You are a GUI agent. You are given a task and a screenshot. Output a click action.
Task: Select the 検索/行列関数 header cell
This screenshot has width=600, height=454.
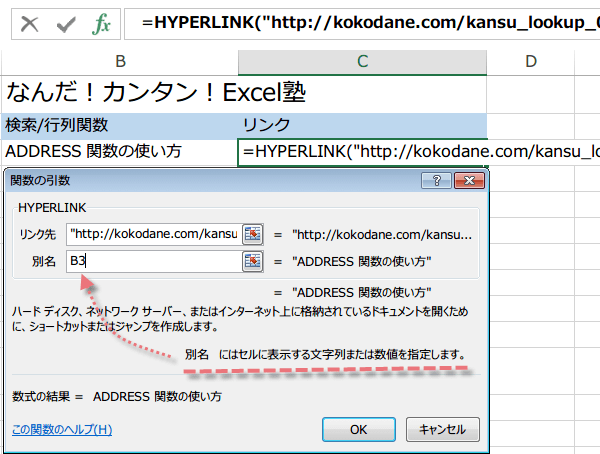point(120,126)
